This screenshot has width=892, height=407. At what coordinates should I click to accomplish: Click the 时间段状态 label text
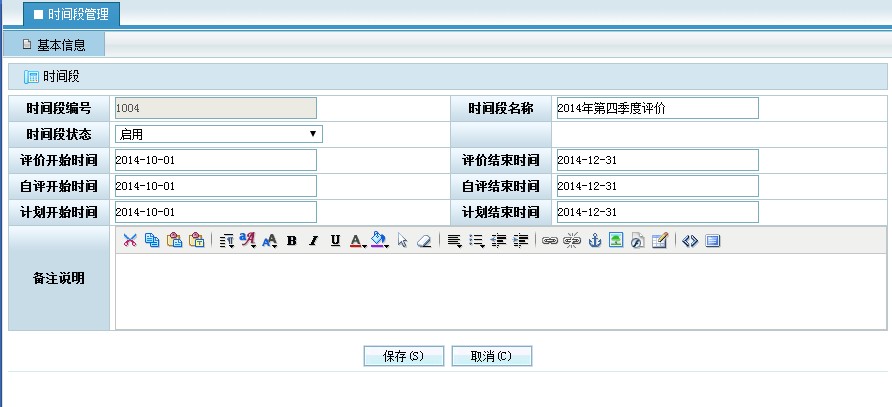coord(59,134)
